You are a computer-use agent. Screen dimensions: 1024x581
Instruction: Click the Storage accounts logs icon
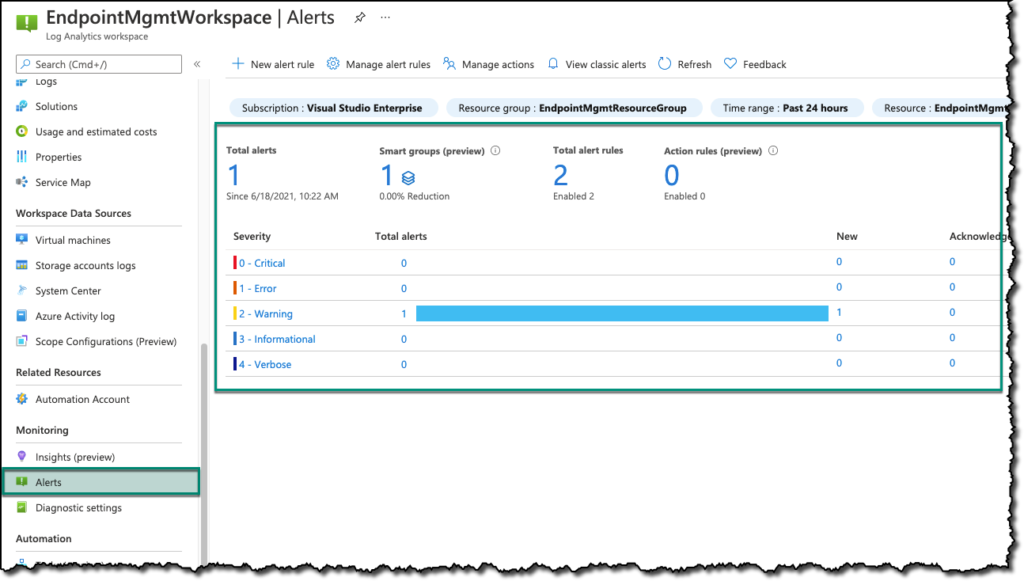click(22, 265)
